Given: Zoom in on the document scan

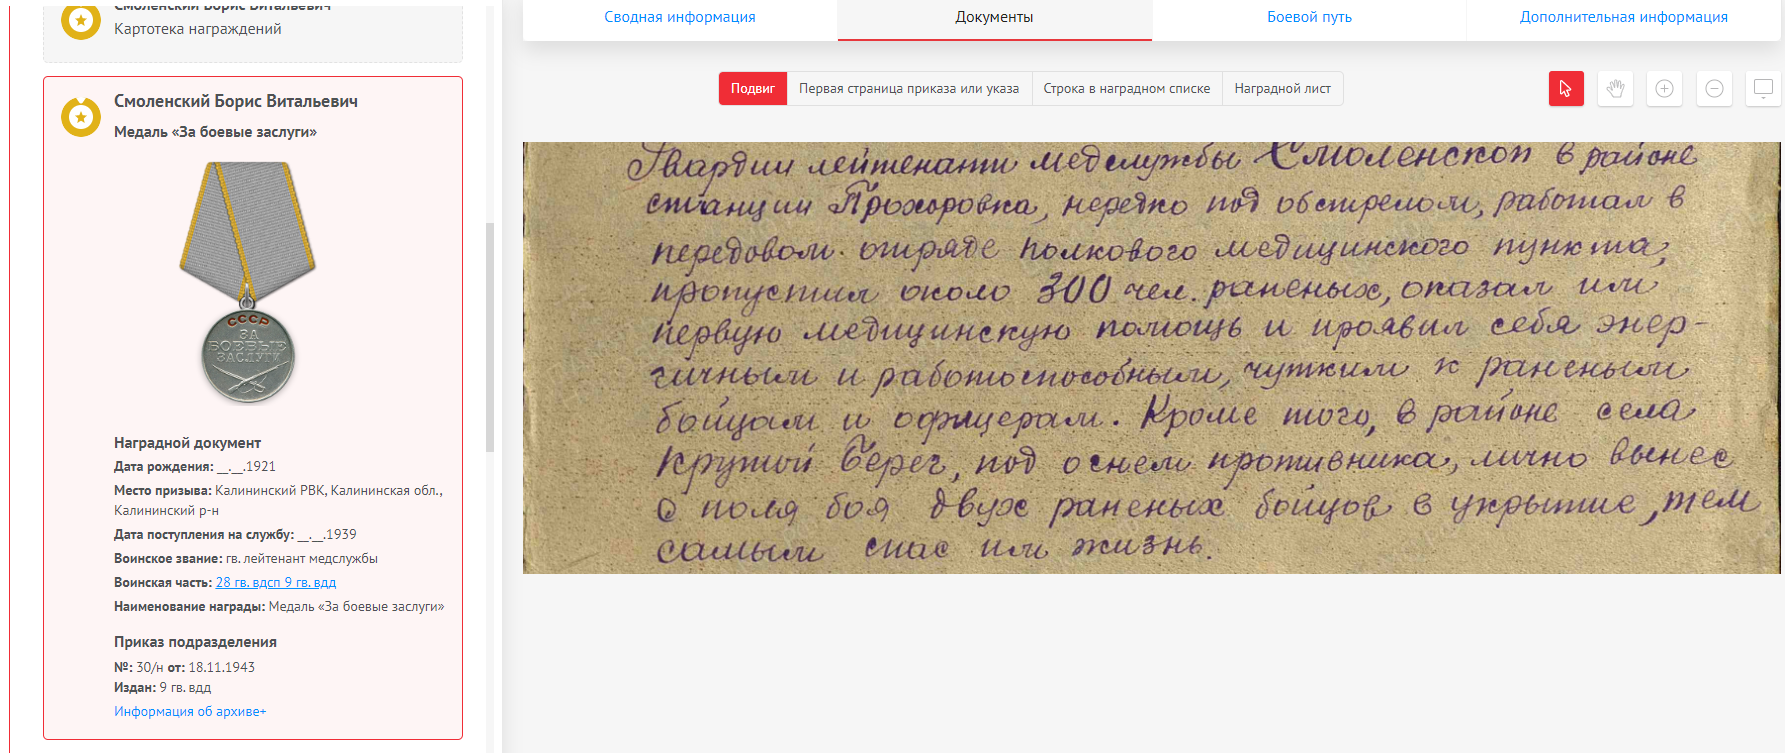Looking at the screenshot, I should coord(1664,89).
